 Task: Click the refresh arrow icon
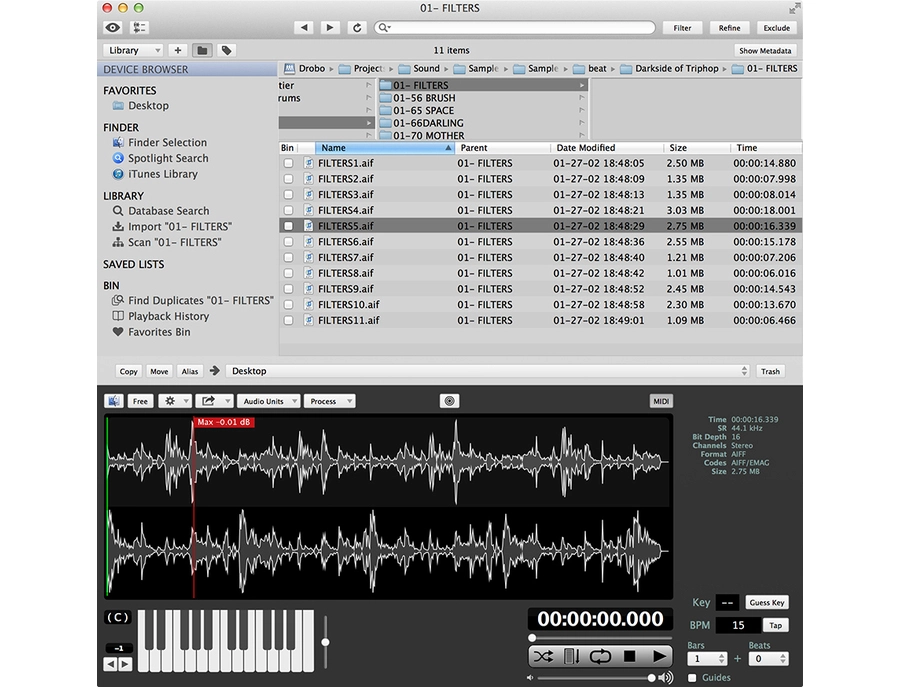[357, 28]
